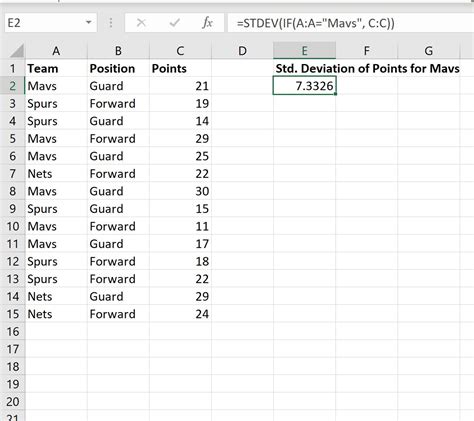Click into the Name Box showing E2

(x=45, y=23)
